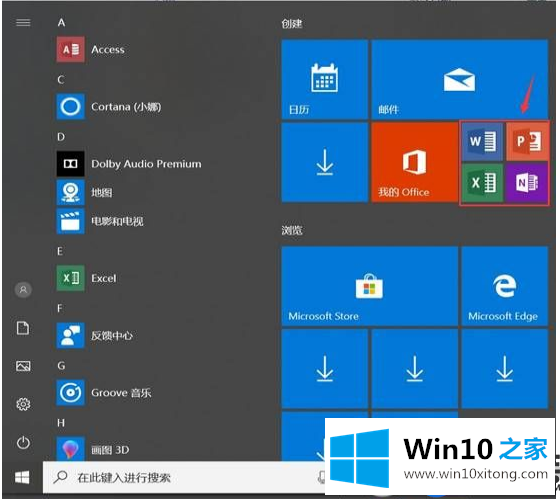Launch Cortana (小娜) from app list

[x=109, y=106]
